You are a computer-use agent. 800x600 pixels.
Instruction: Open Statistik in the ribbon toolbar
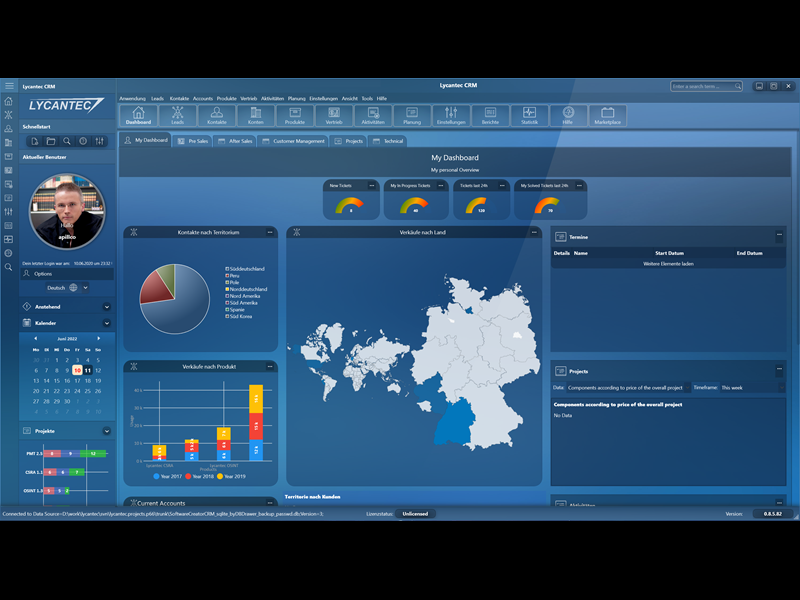point(530,116)
